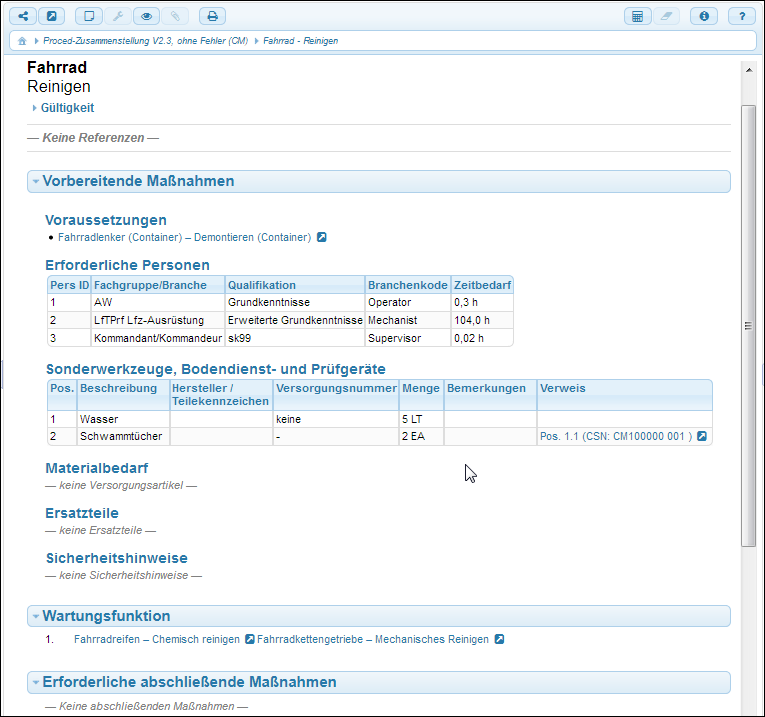This screenshot has width=765, height=717.
Task: Open the calculator icon in the toolbar
Action: pos(637,16)
